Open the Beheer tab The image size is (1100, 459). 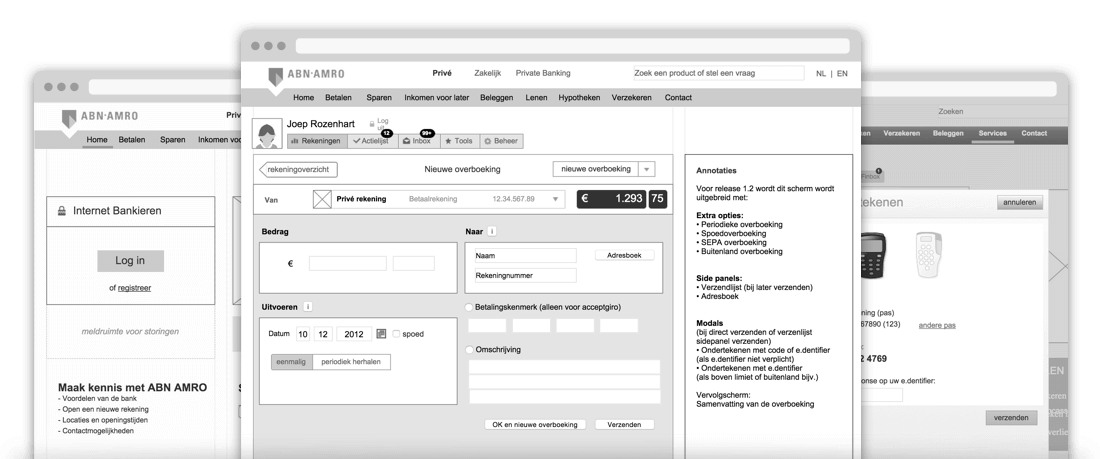pyautogui.click(x=502, y=141)
